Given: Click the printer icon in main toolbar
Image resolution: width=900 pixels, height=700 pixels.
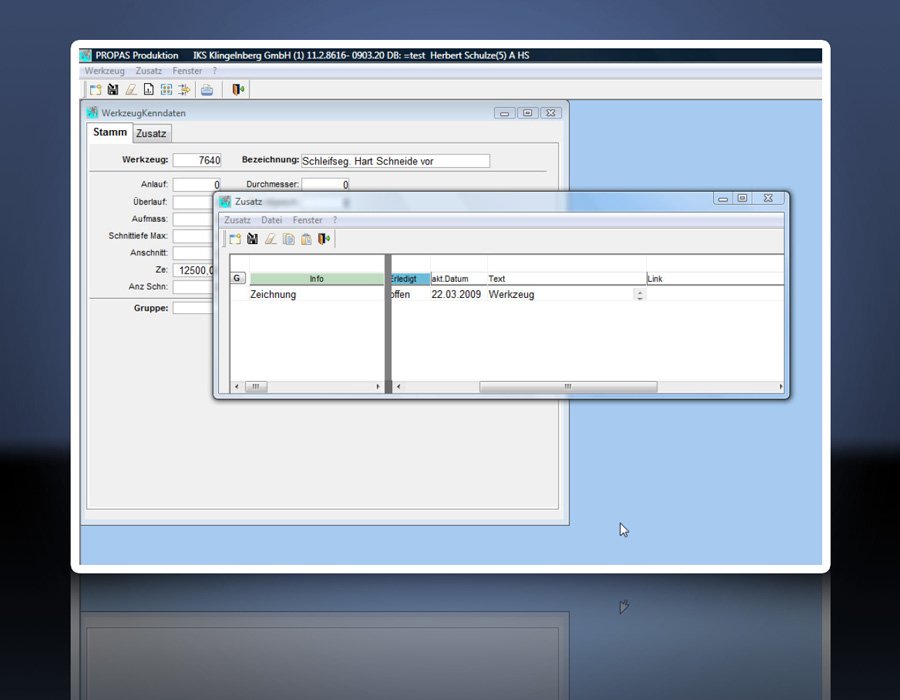Looking at the screenshot, I should pyautogui.click(x=207, y=90).
